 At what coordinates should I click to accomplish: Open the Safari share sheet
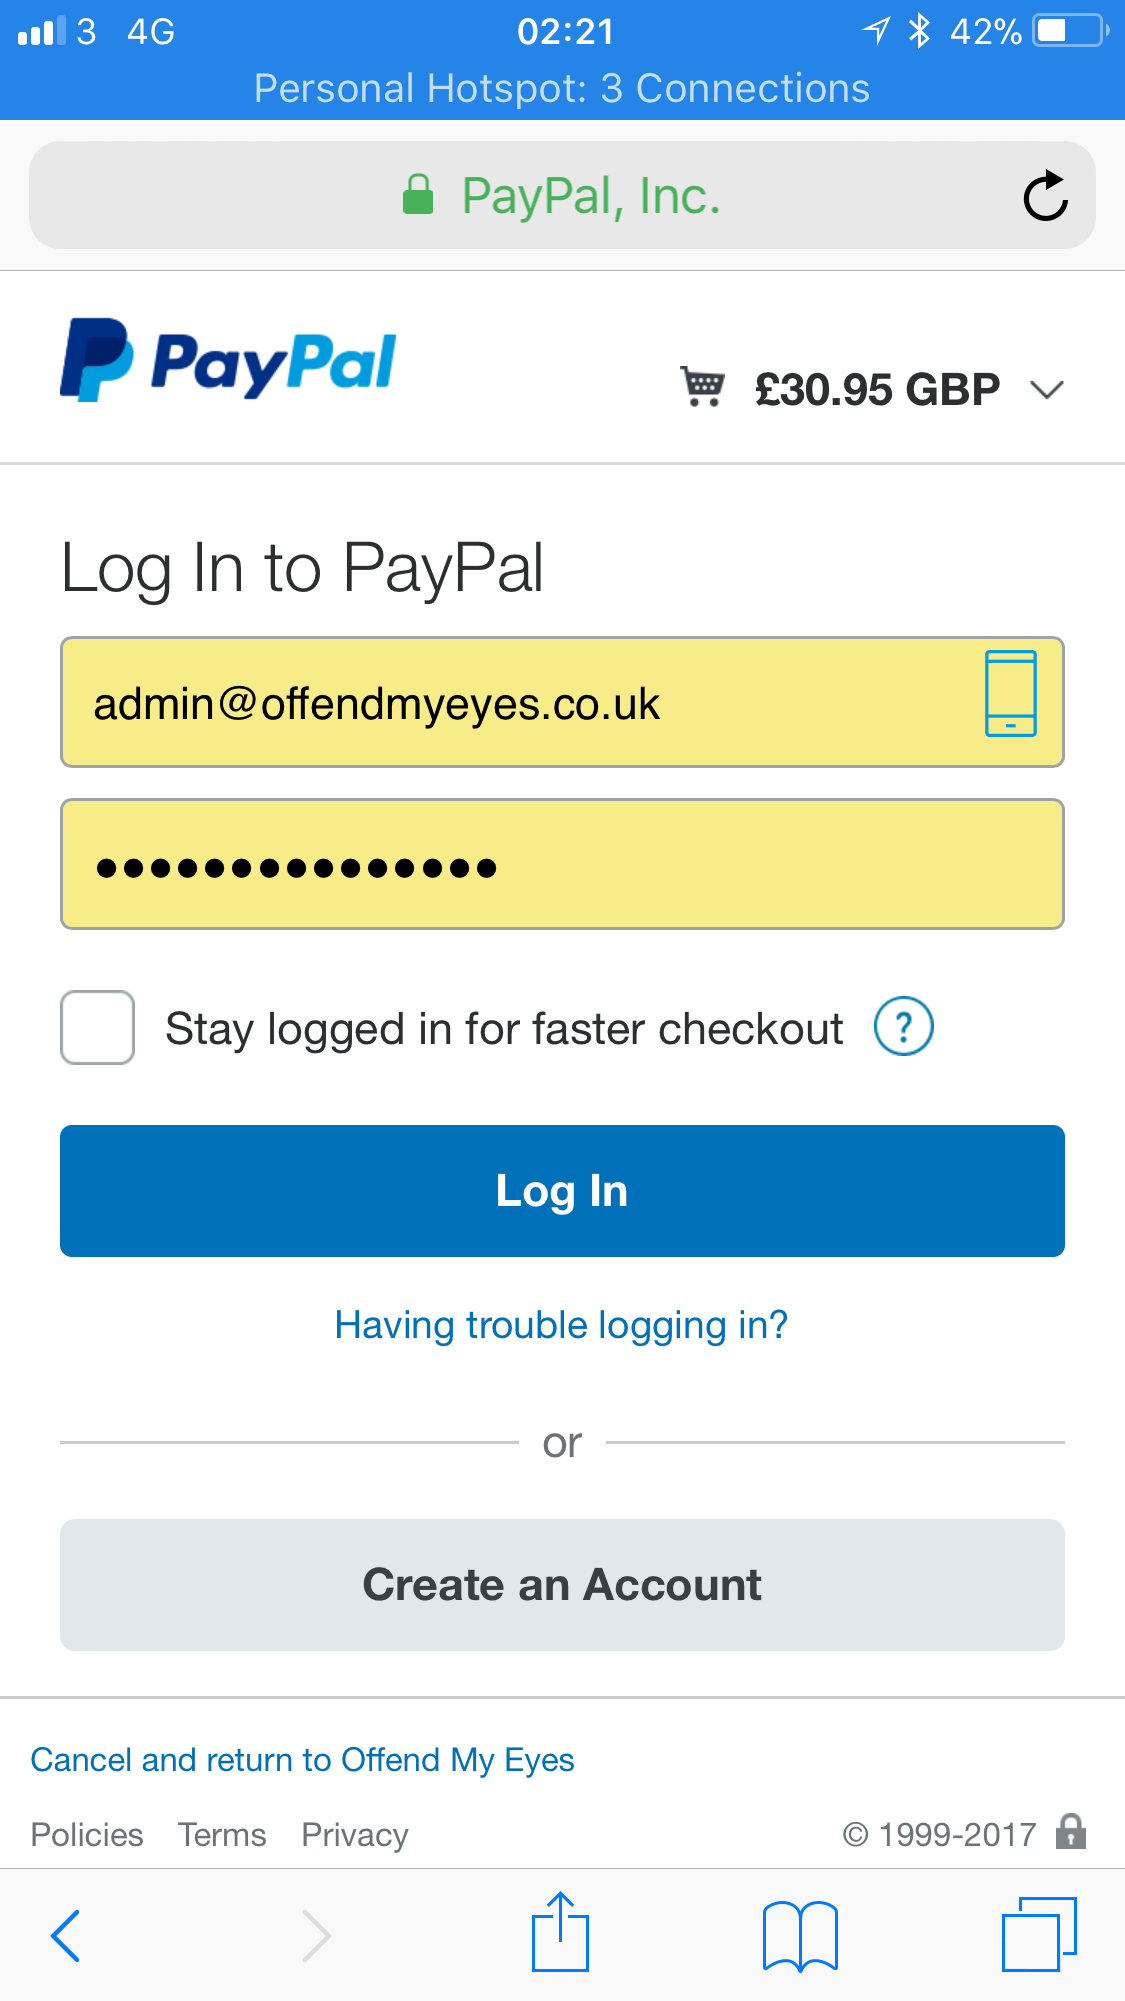pyautogui.click(x=560, y=1932)
